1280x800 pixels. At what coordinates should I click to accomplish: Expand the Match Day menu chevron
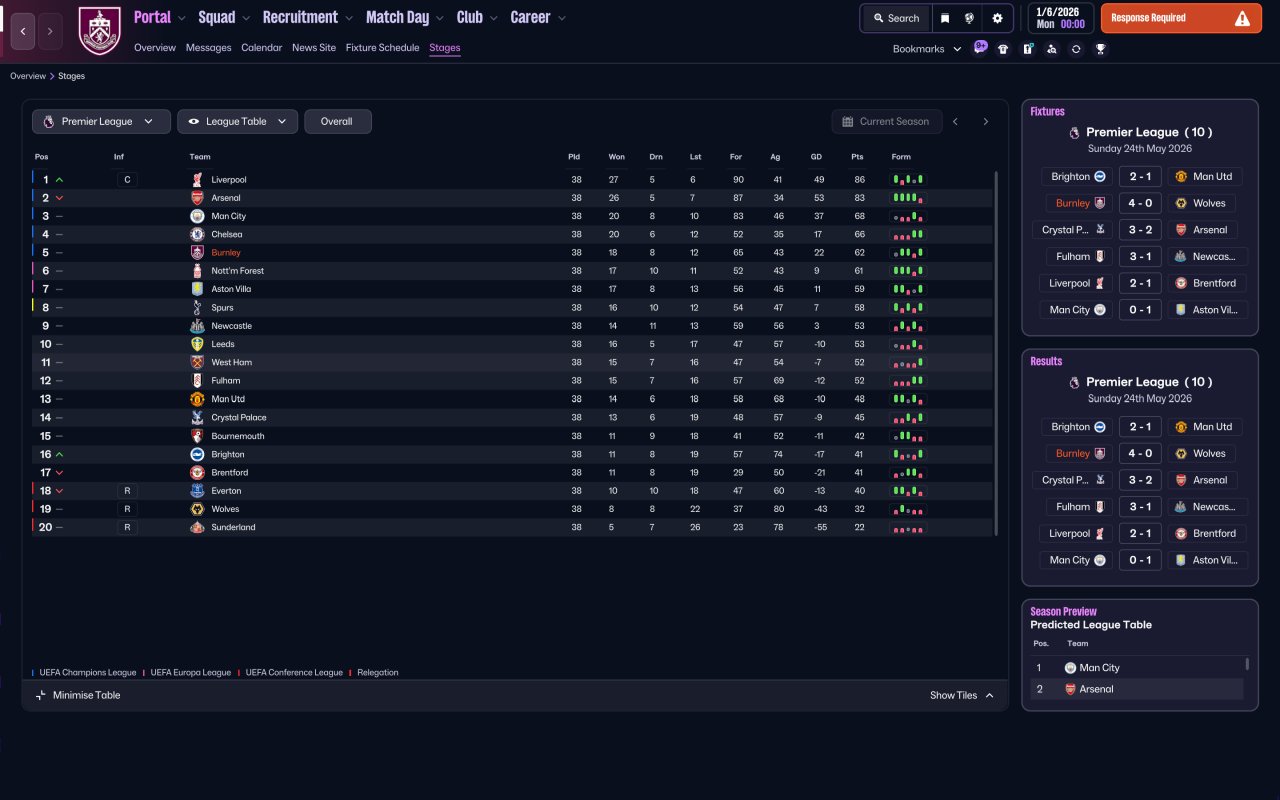pos(439,18)
